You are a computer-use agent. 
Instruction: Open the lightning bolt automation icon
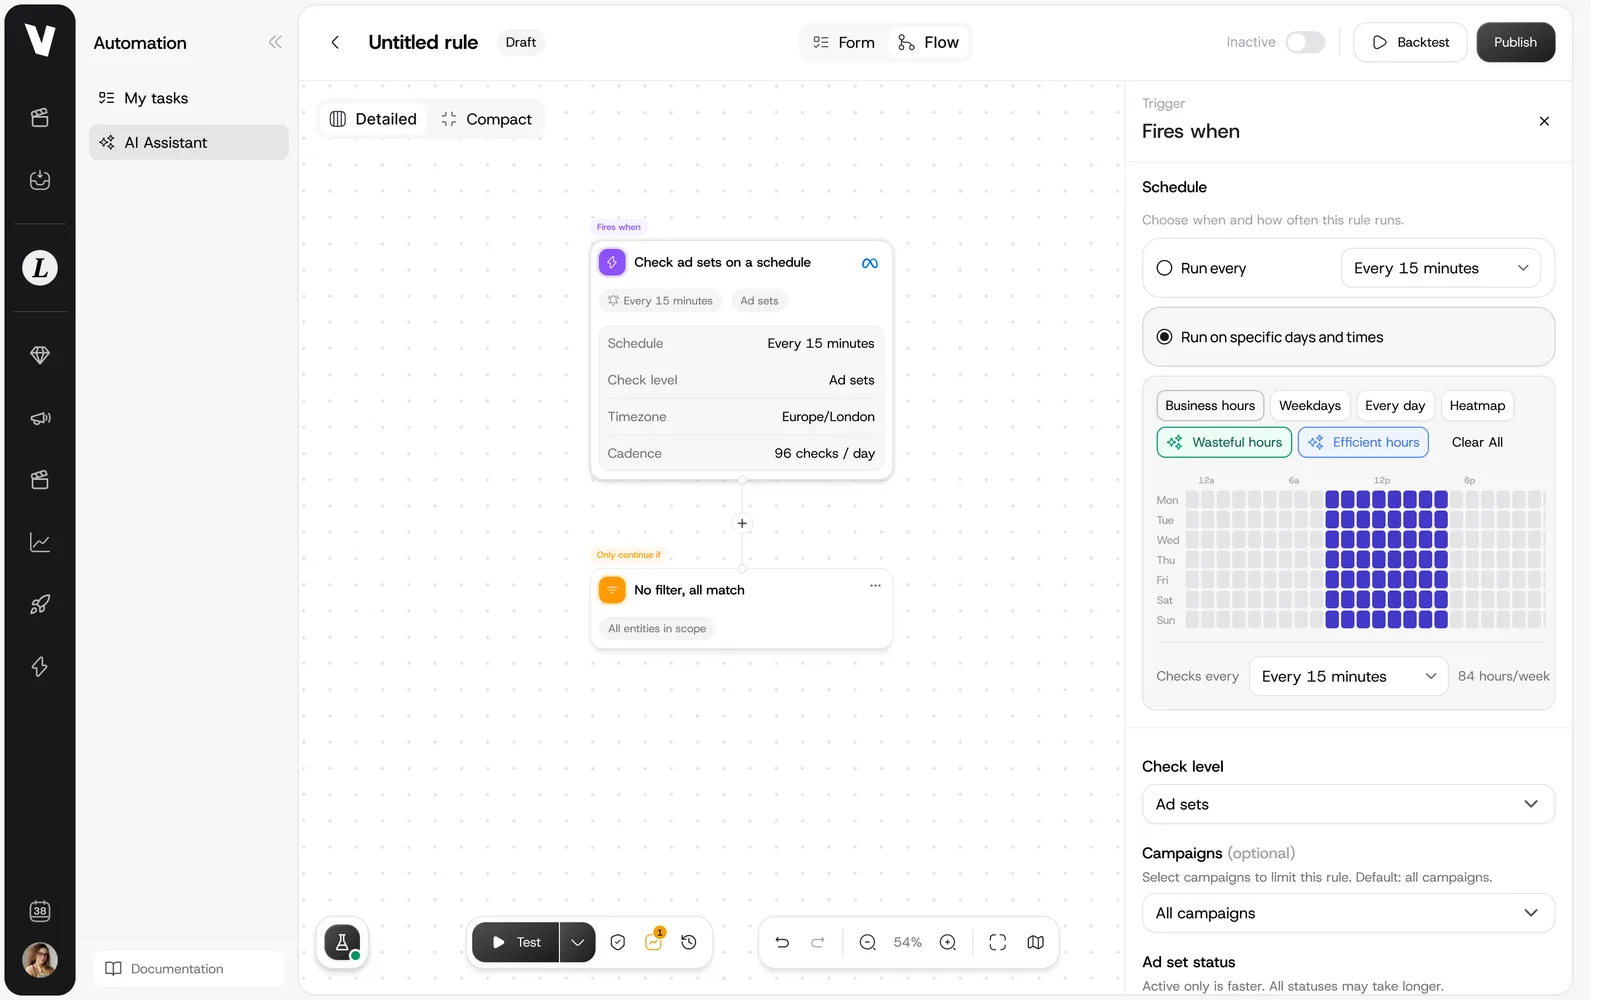(x=40, y=666)
